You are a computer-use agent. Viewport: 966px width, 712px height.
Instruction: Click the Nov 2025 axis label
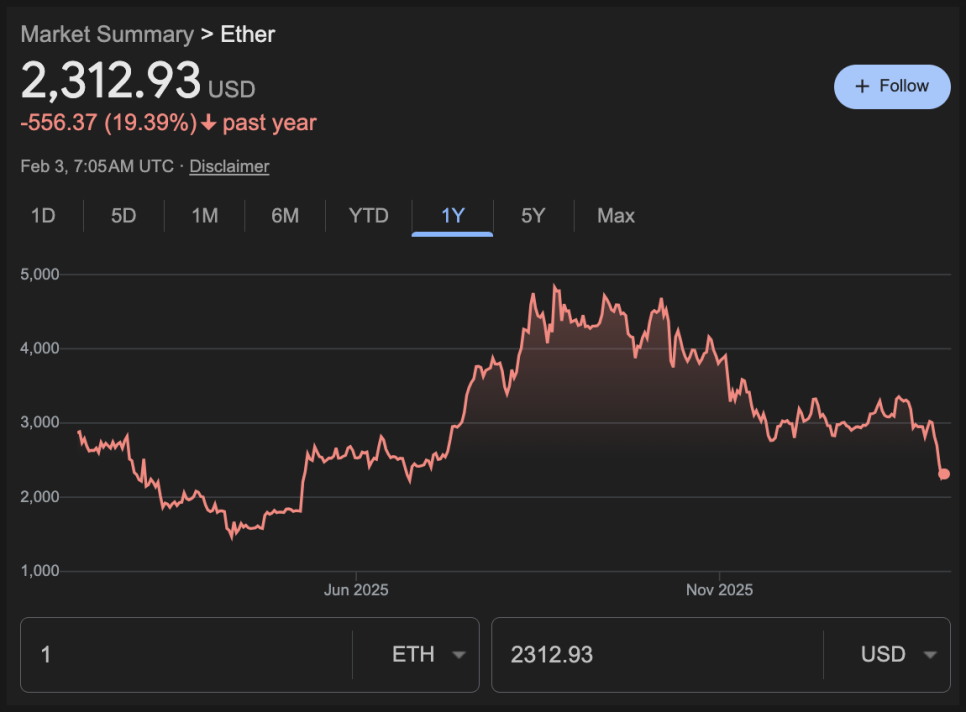pos(719,590)
